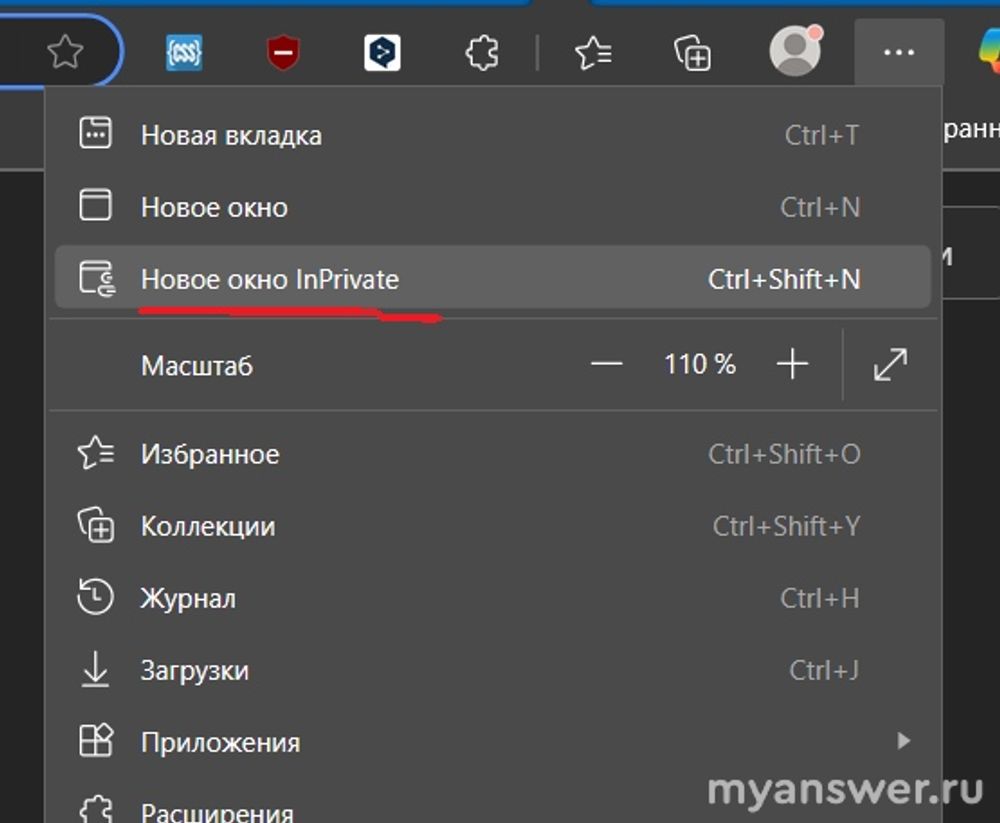Open Новое окно InPrivate
1000x823 pixels.
point(270,279)
